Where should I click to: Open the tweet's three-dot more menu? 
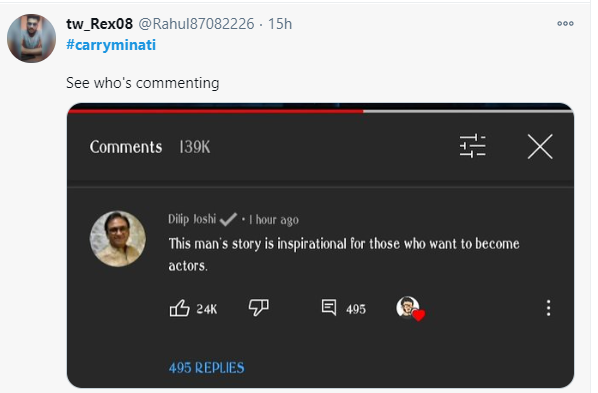coord(565,24)
